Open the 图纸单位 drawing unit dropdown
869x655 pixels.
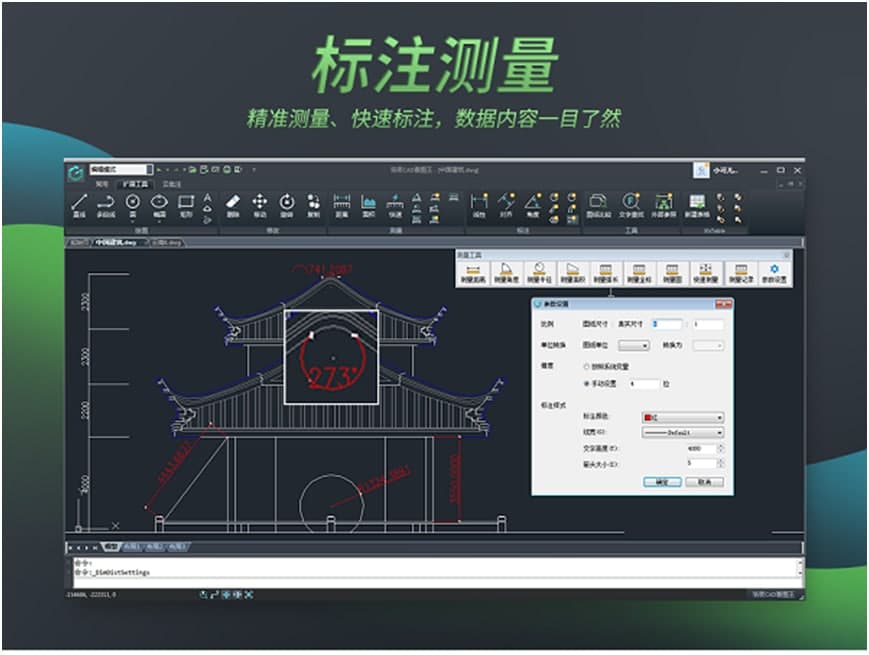pos(633,345)
